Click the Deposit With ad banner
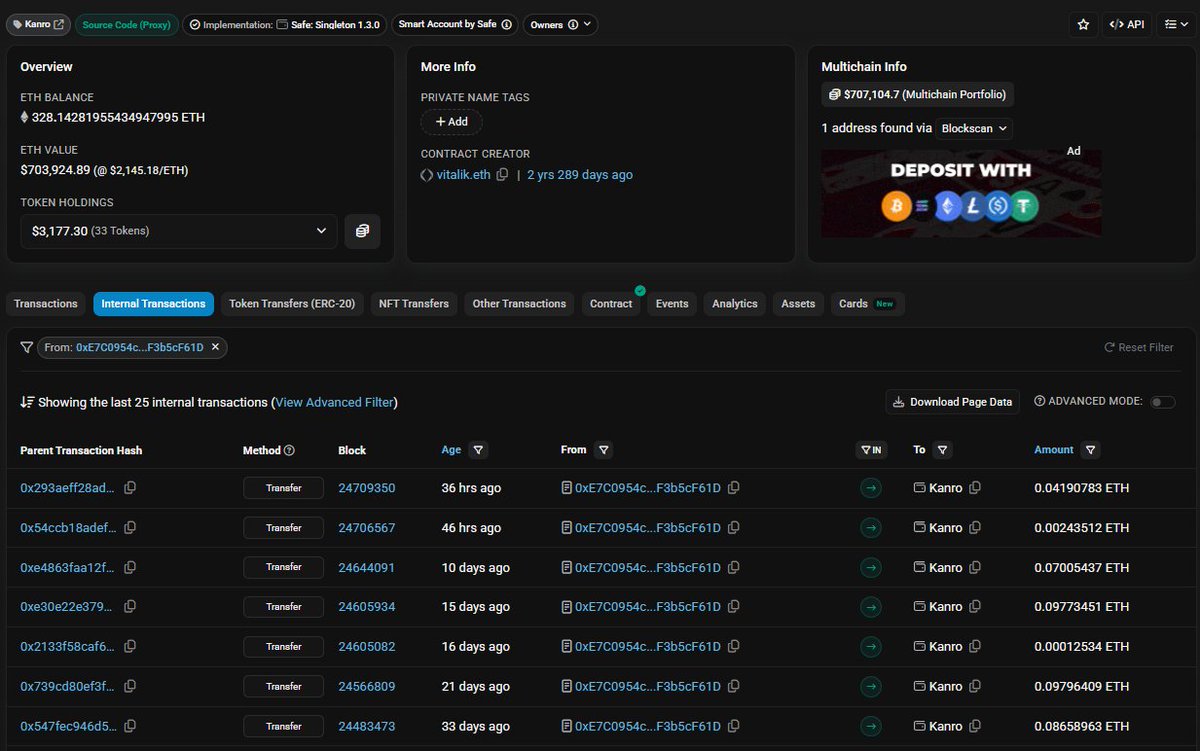 coord(961,193)
